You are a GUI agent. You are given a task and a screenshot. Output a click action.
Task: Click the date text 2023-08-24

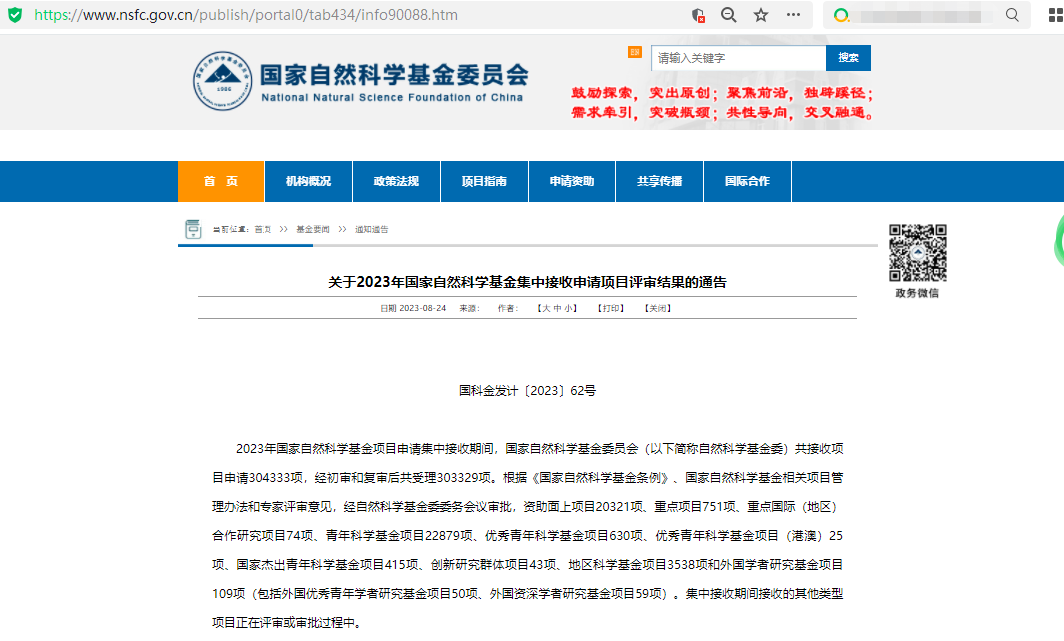[x=423, y=308]
